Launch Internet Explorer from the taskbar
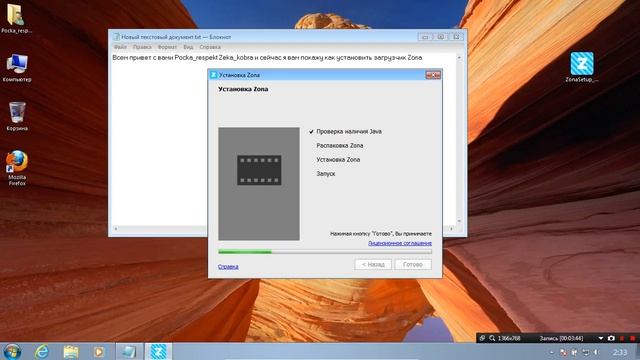This screenshot has width=640, height=360. (42, 351)
